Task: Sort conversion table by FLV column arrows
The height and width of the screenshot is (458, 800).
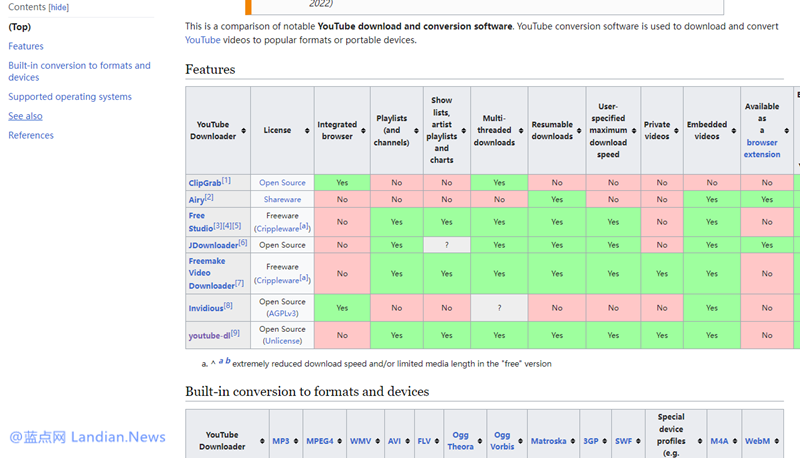Action: (437, 441)
